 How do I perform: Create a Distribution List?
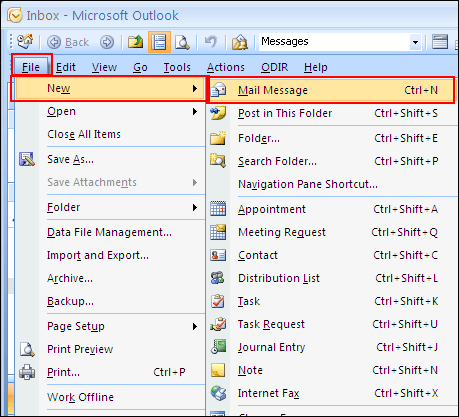(x=332, y=278)
